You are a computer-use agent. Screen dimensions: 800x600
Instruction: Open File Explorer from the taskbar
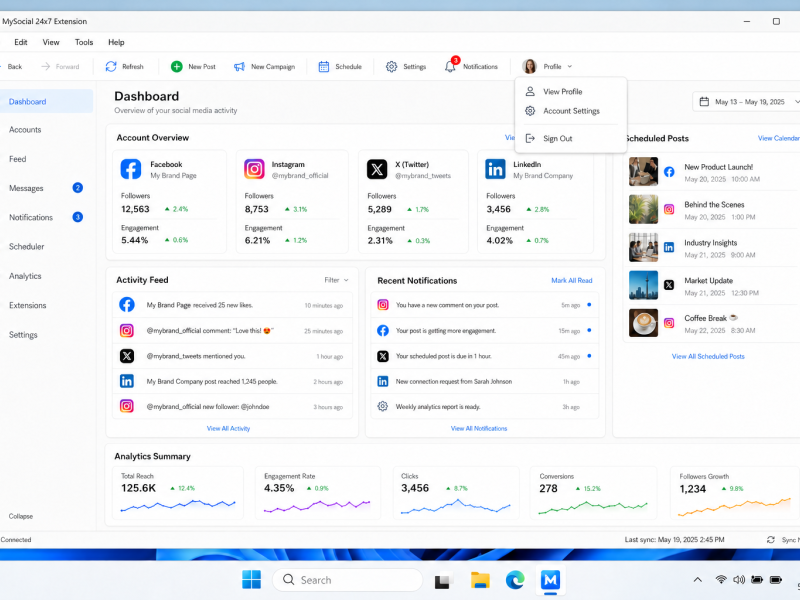[480, 580]
